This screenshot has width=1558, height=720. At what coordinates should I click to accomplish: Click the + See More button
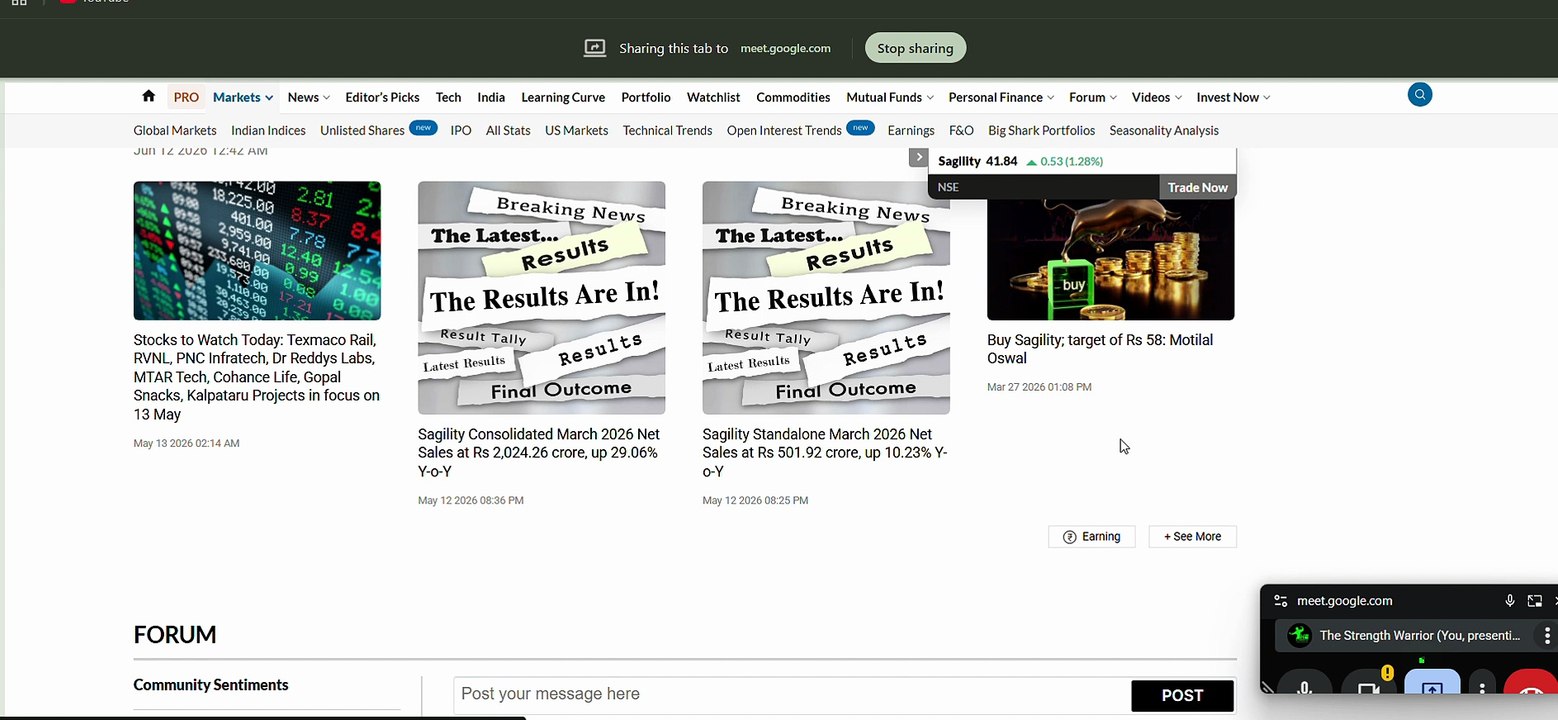pyautogui.click(x=1192, y=537)
